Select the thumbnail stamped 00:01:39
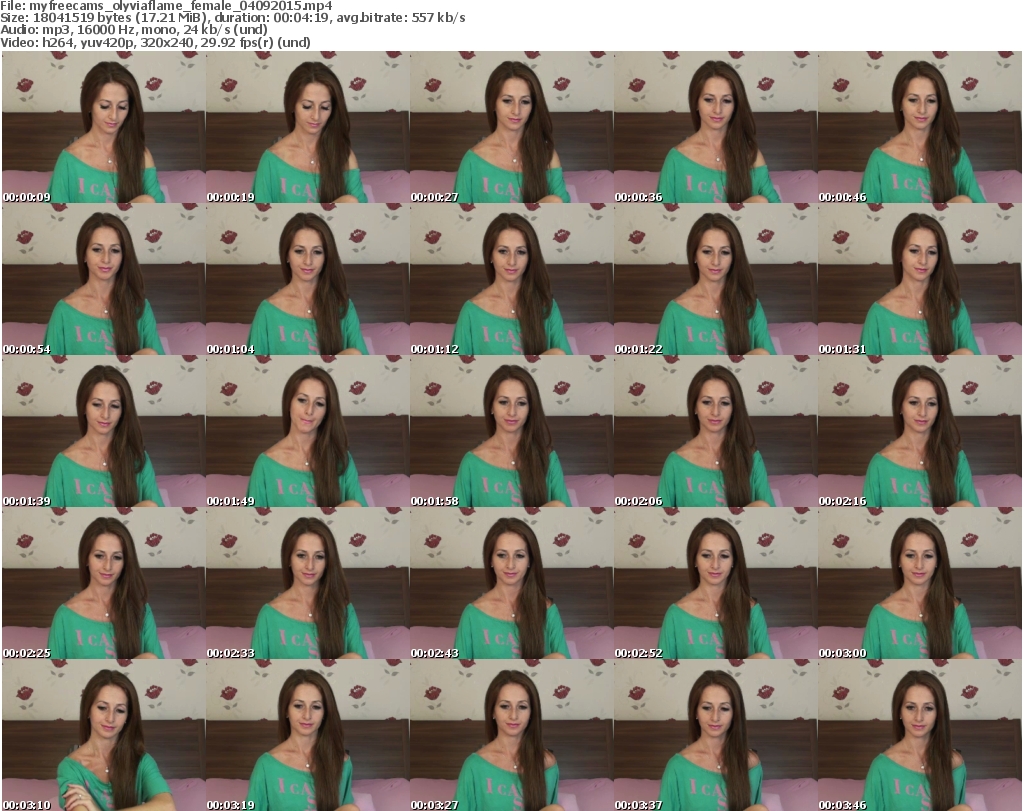 pos(104,432)
